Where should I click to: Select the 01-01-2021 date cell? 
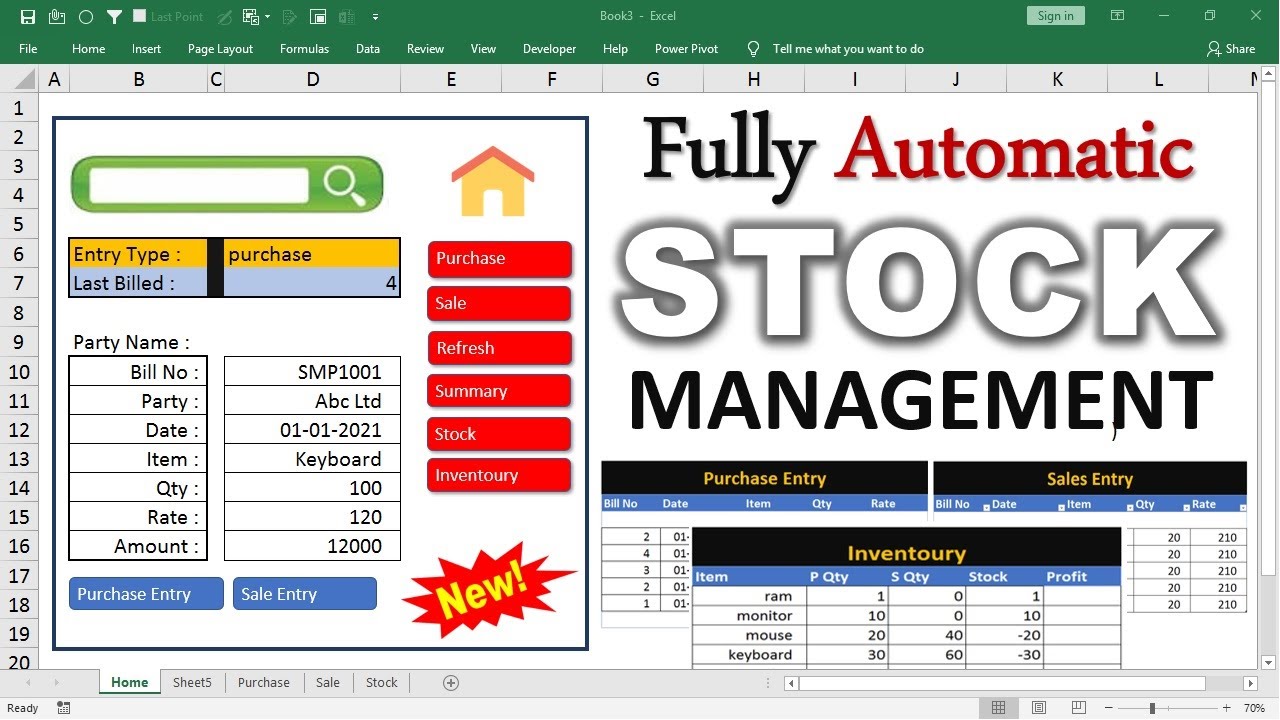point(312,430)
